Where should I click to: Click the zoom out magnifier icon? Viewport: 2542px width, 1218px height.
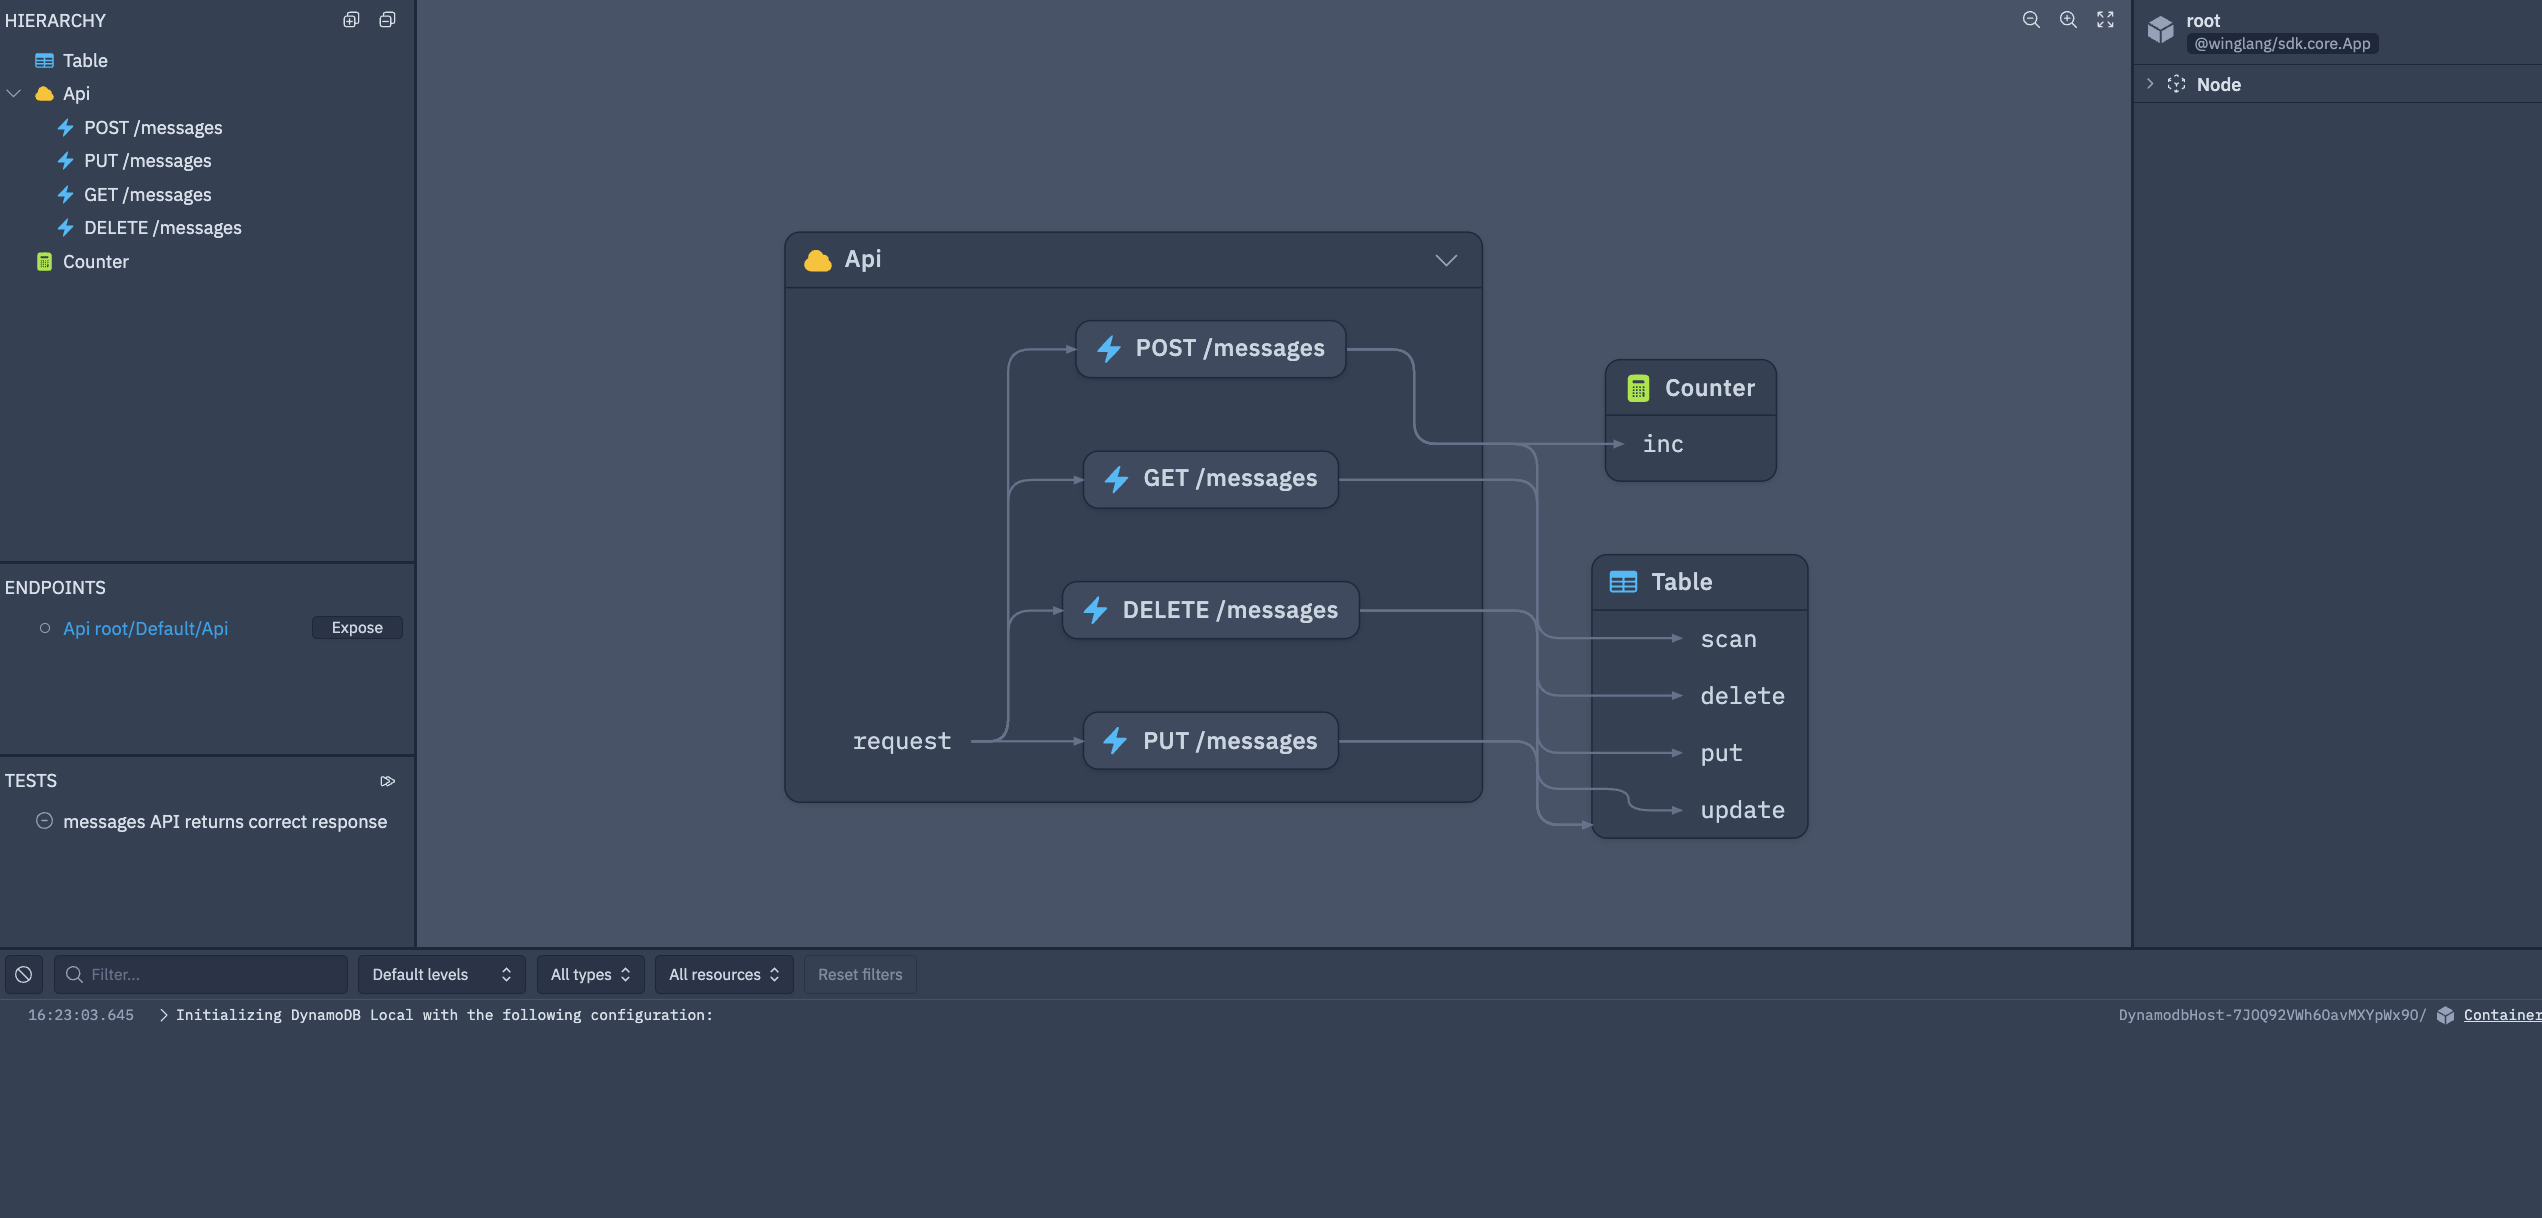pos(2031,20)
